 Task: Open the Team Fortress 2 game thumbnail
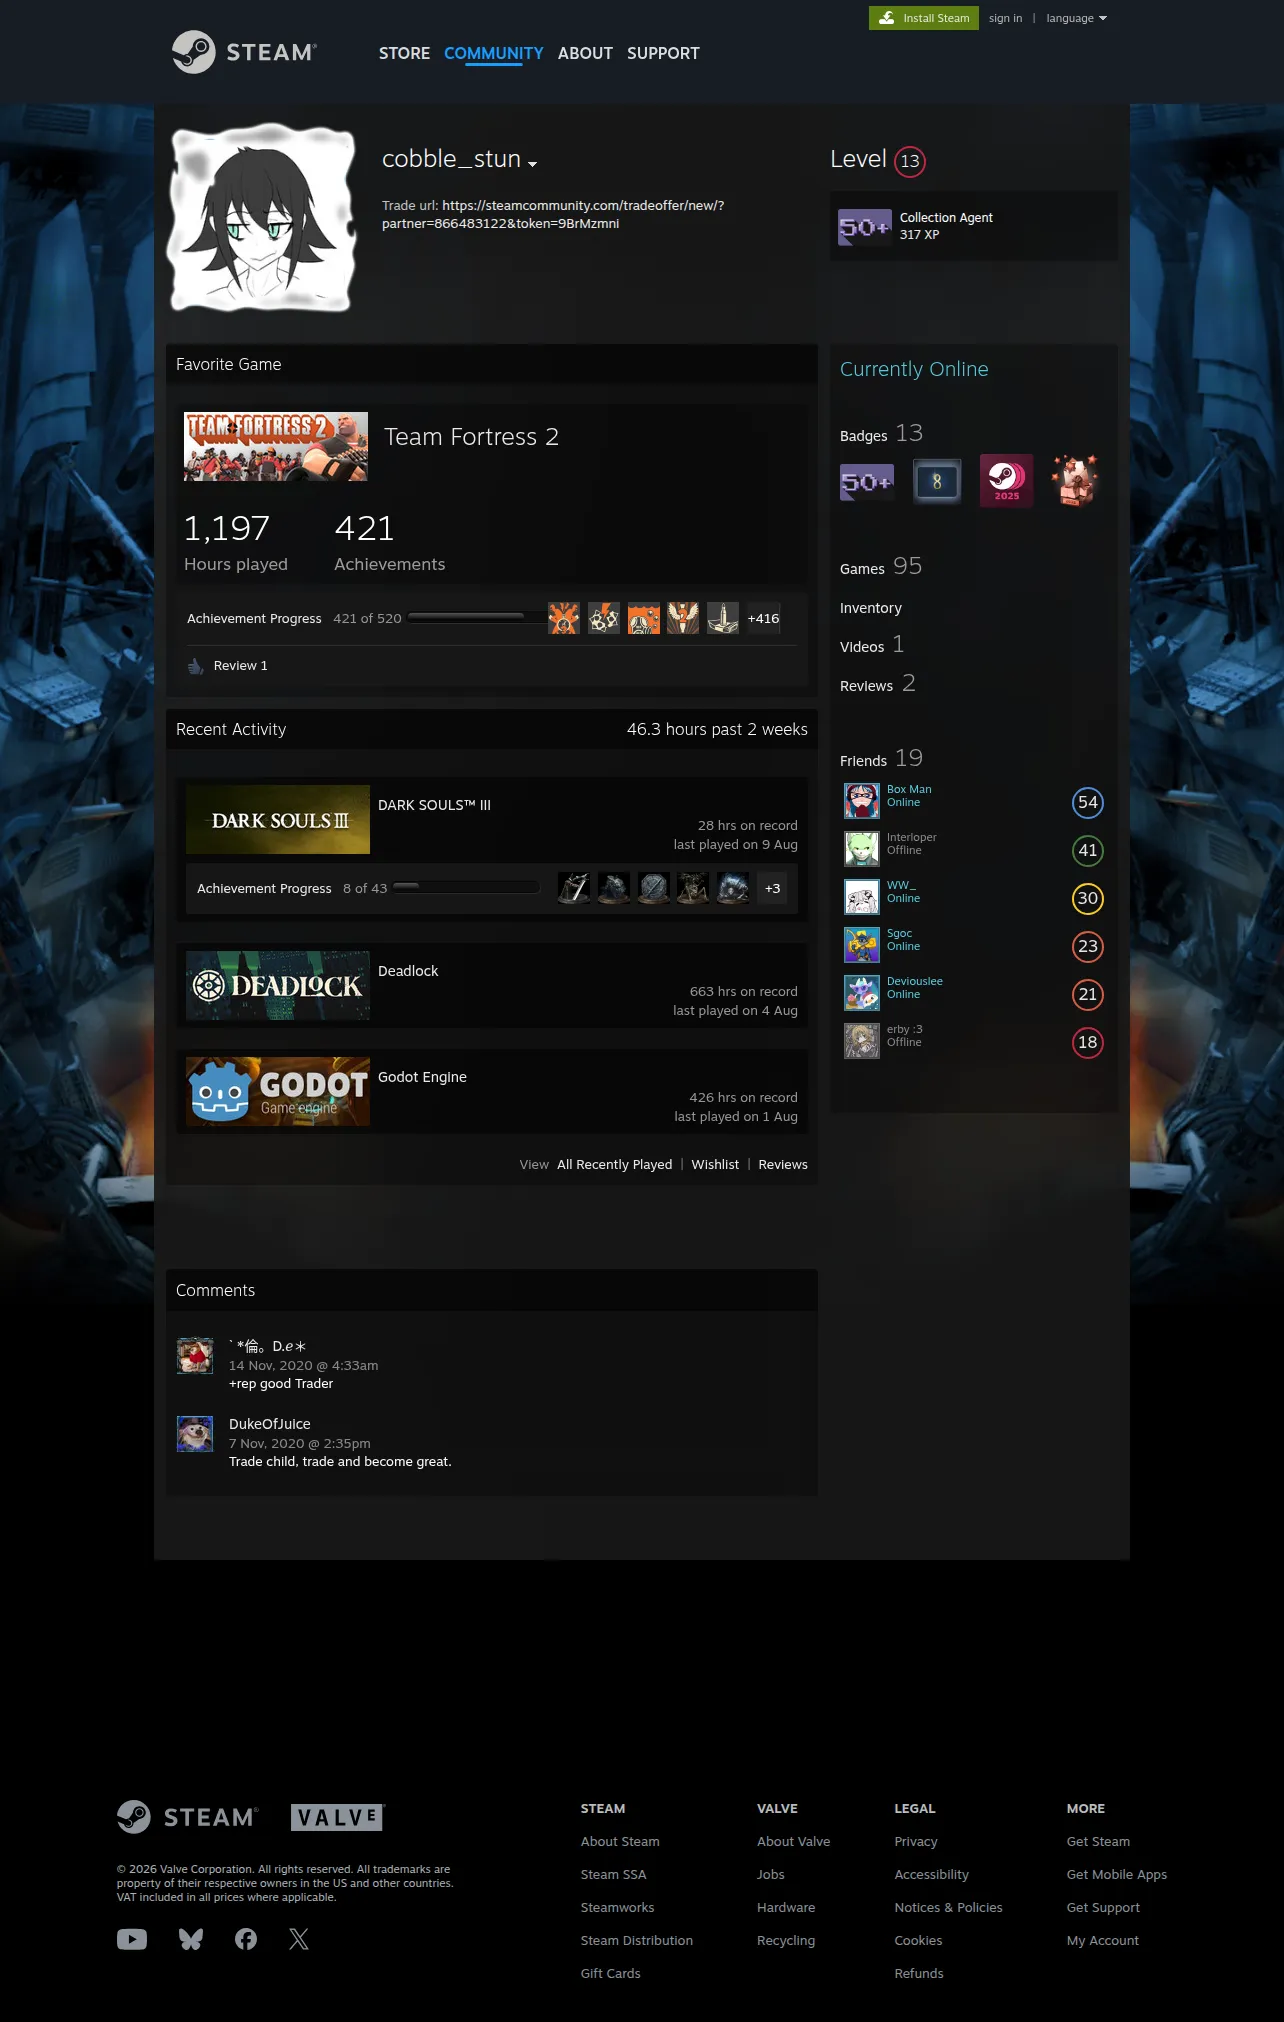(276, 446)
